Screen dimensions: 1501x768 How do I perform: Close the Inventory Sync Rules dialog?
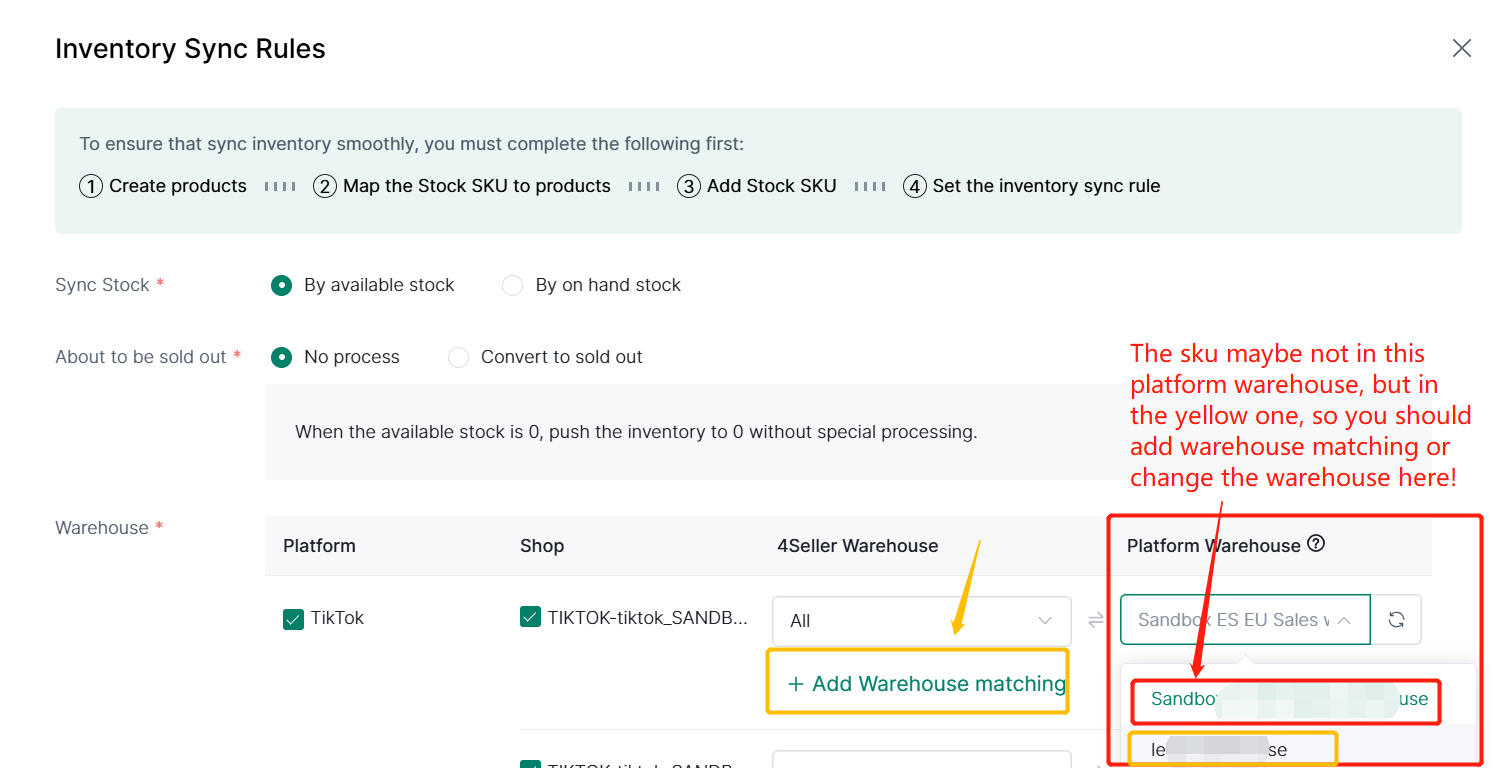[1461, 49]
